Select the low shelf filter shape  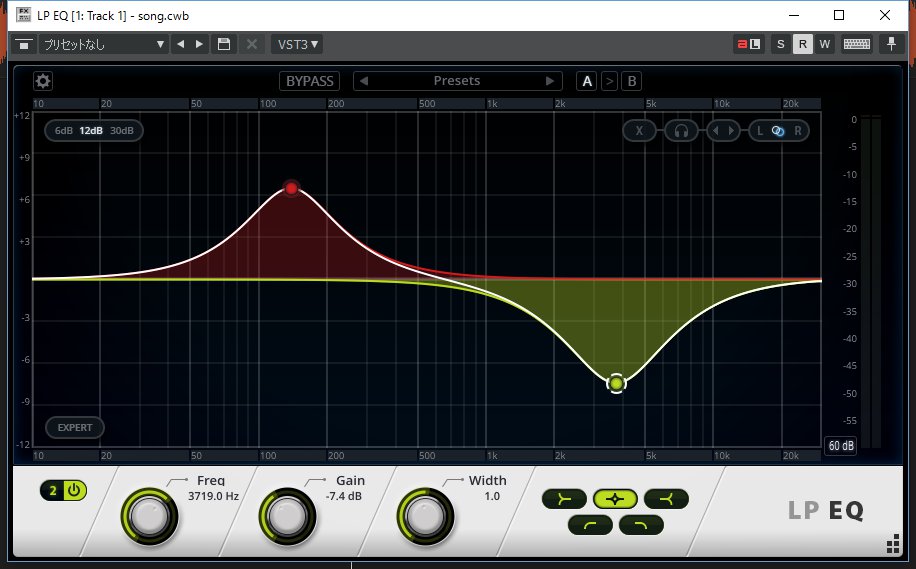coord(565,498)
